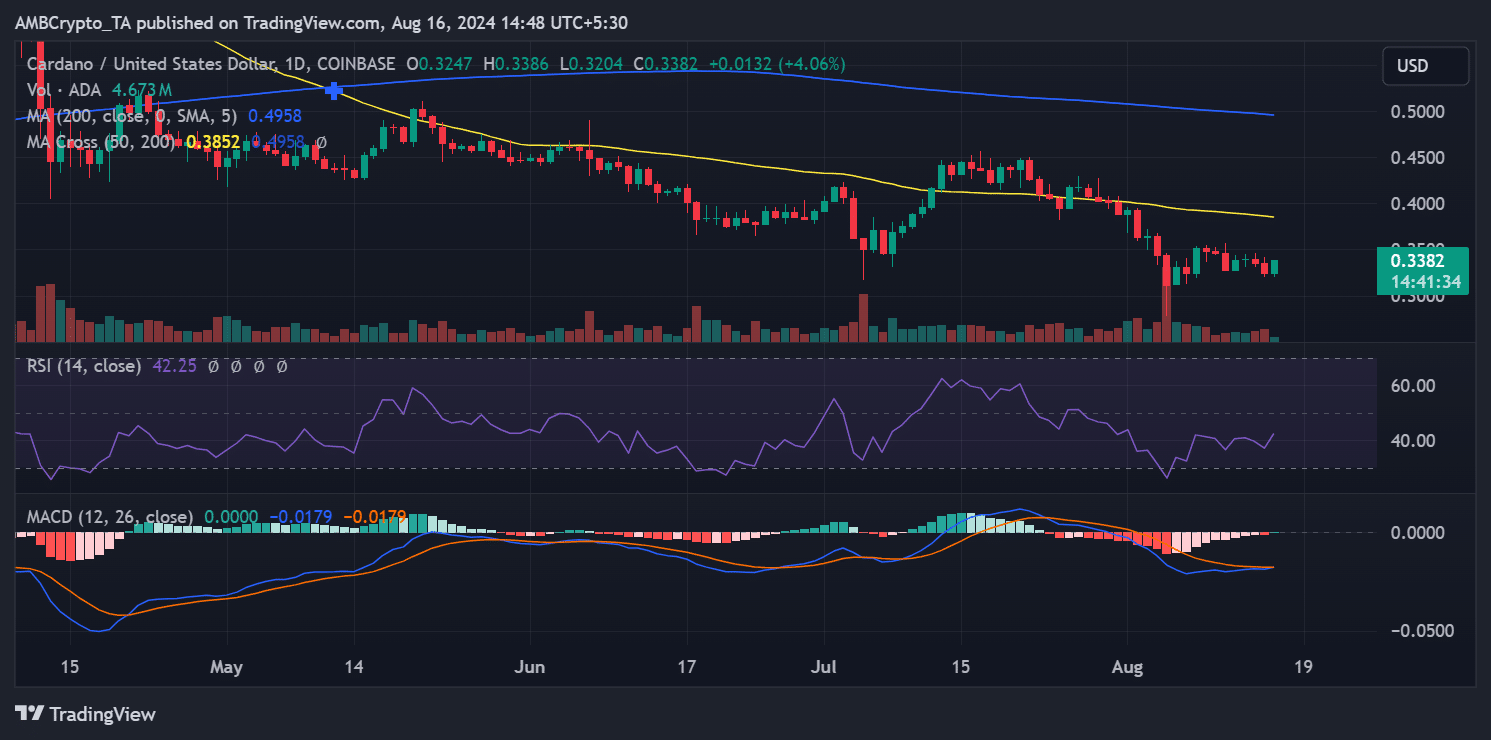Click the 0.4500 price axis label
Image resolution: width=1491 pixels, height=740 pixels.
point(1420,158)
